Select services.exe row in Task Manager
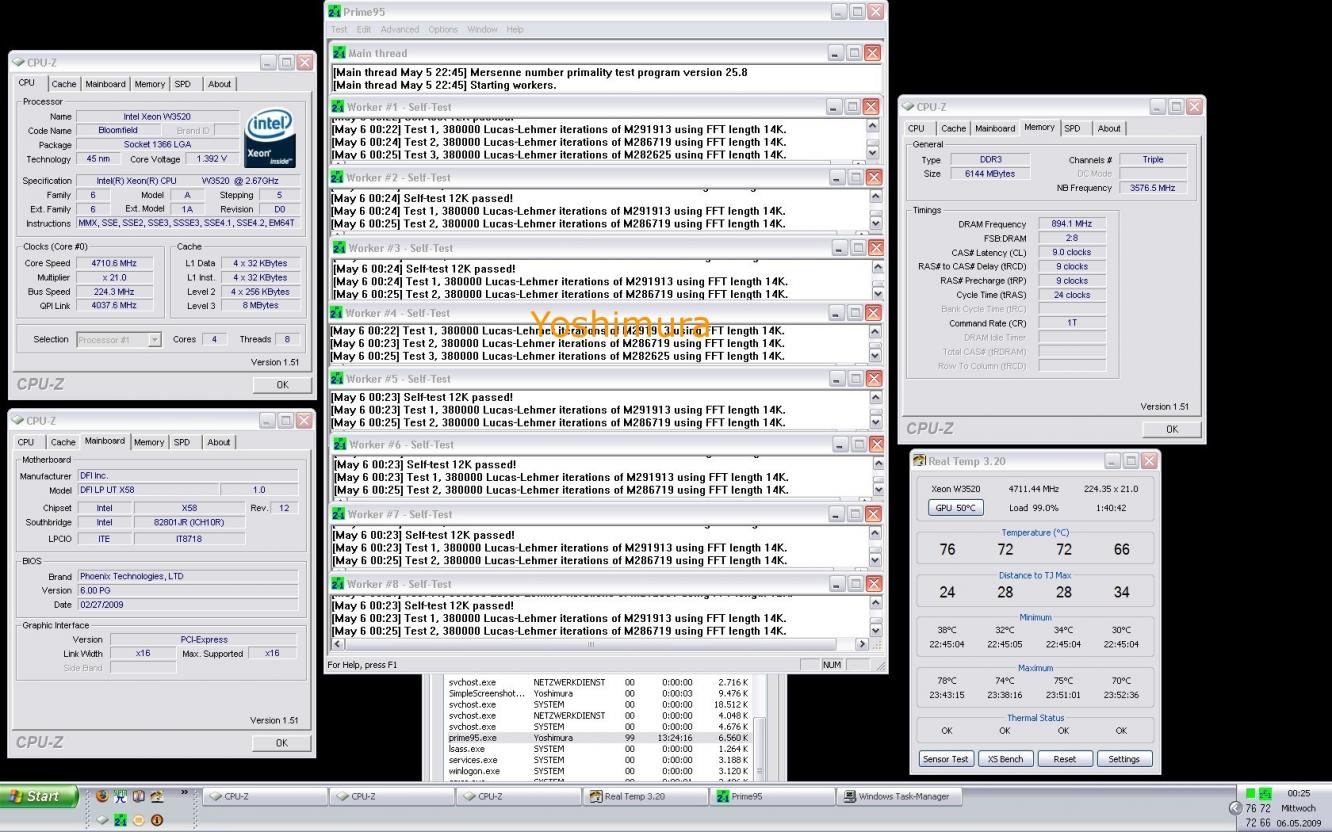Screen dimensions: 1332x832 pyautogui.click(x=599, y=760)
